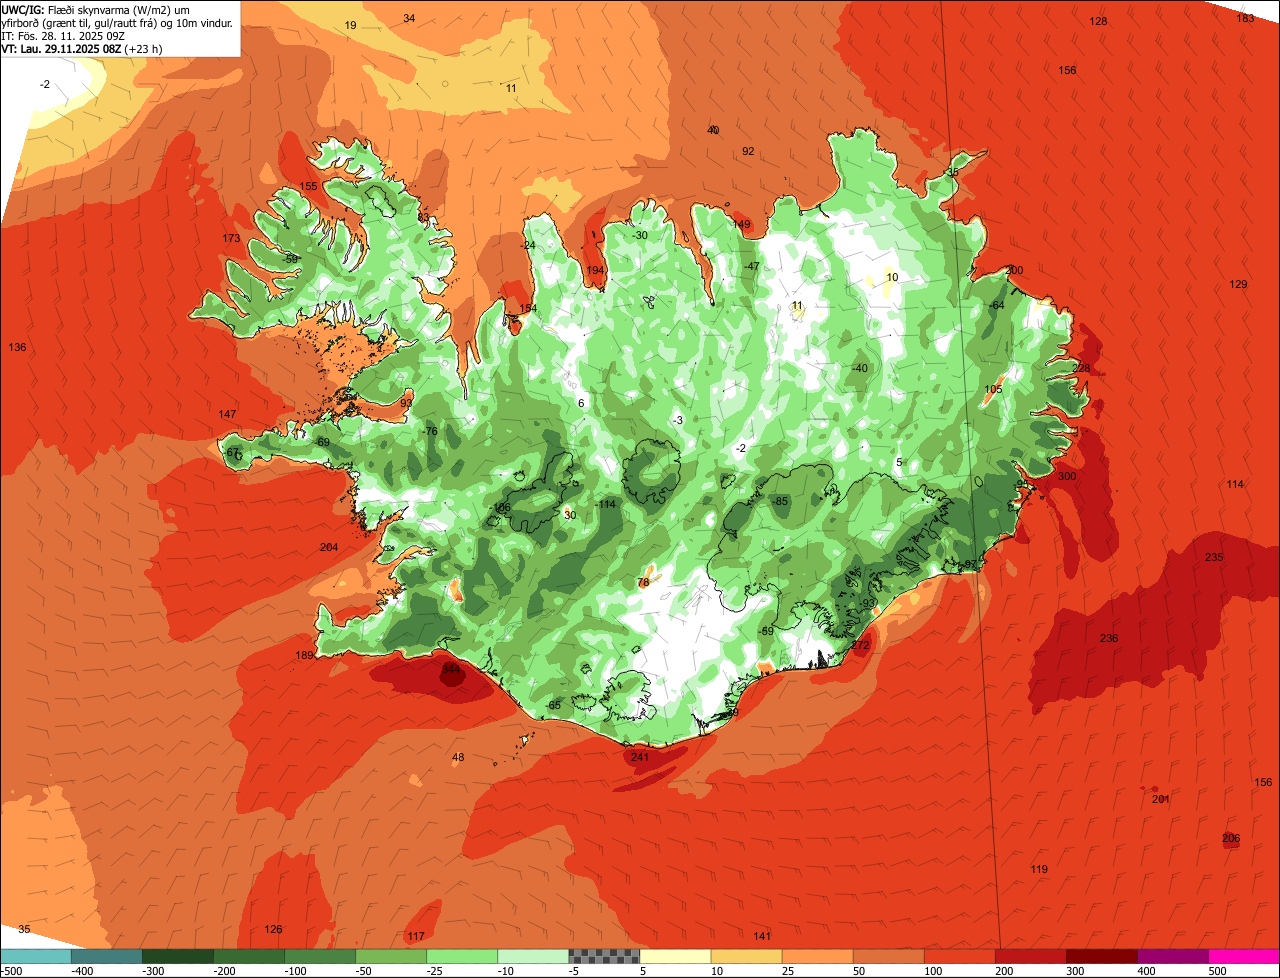
Task: Select the value 272 at the southeast coast
Action: [861, 645]
